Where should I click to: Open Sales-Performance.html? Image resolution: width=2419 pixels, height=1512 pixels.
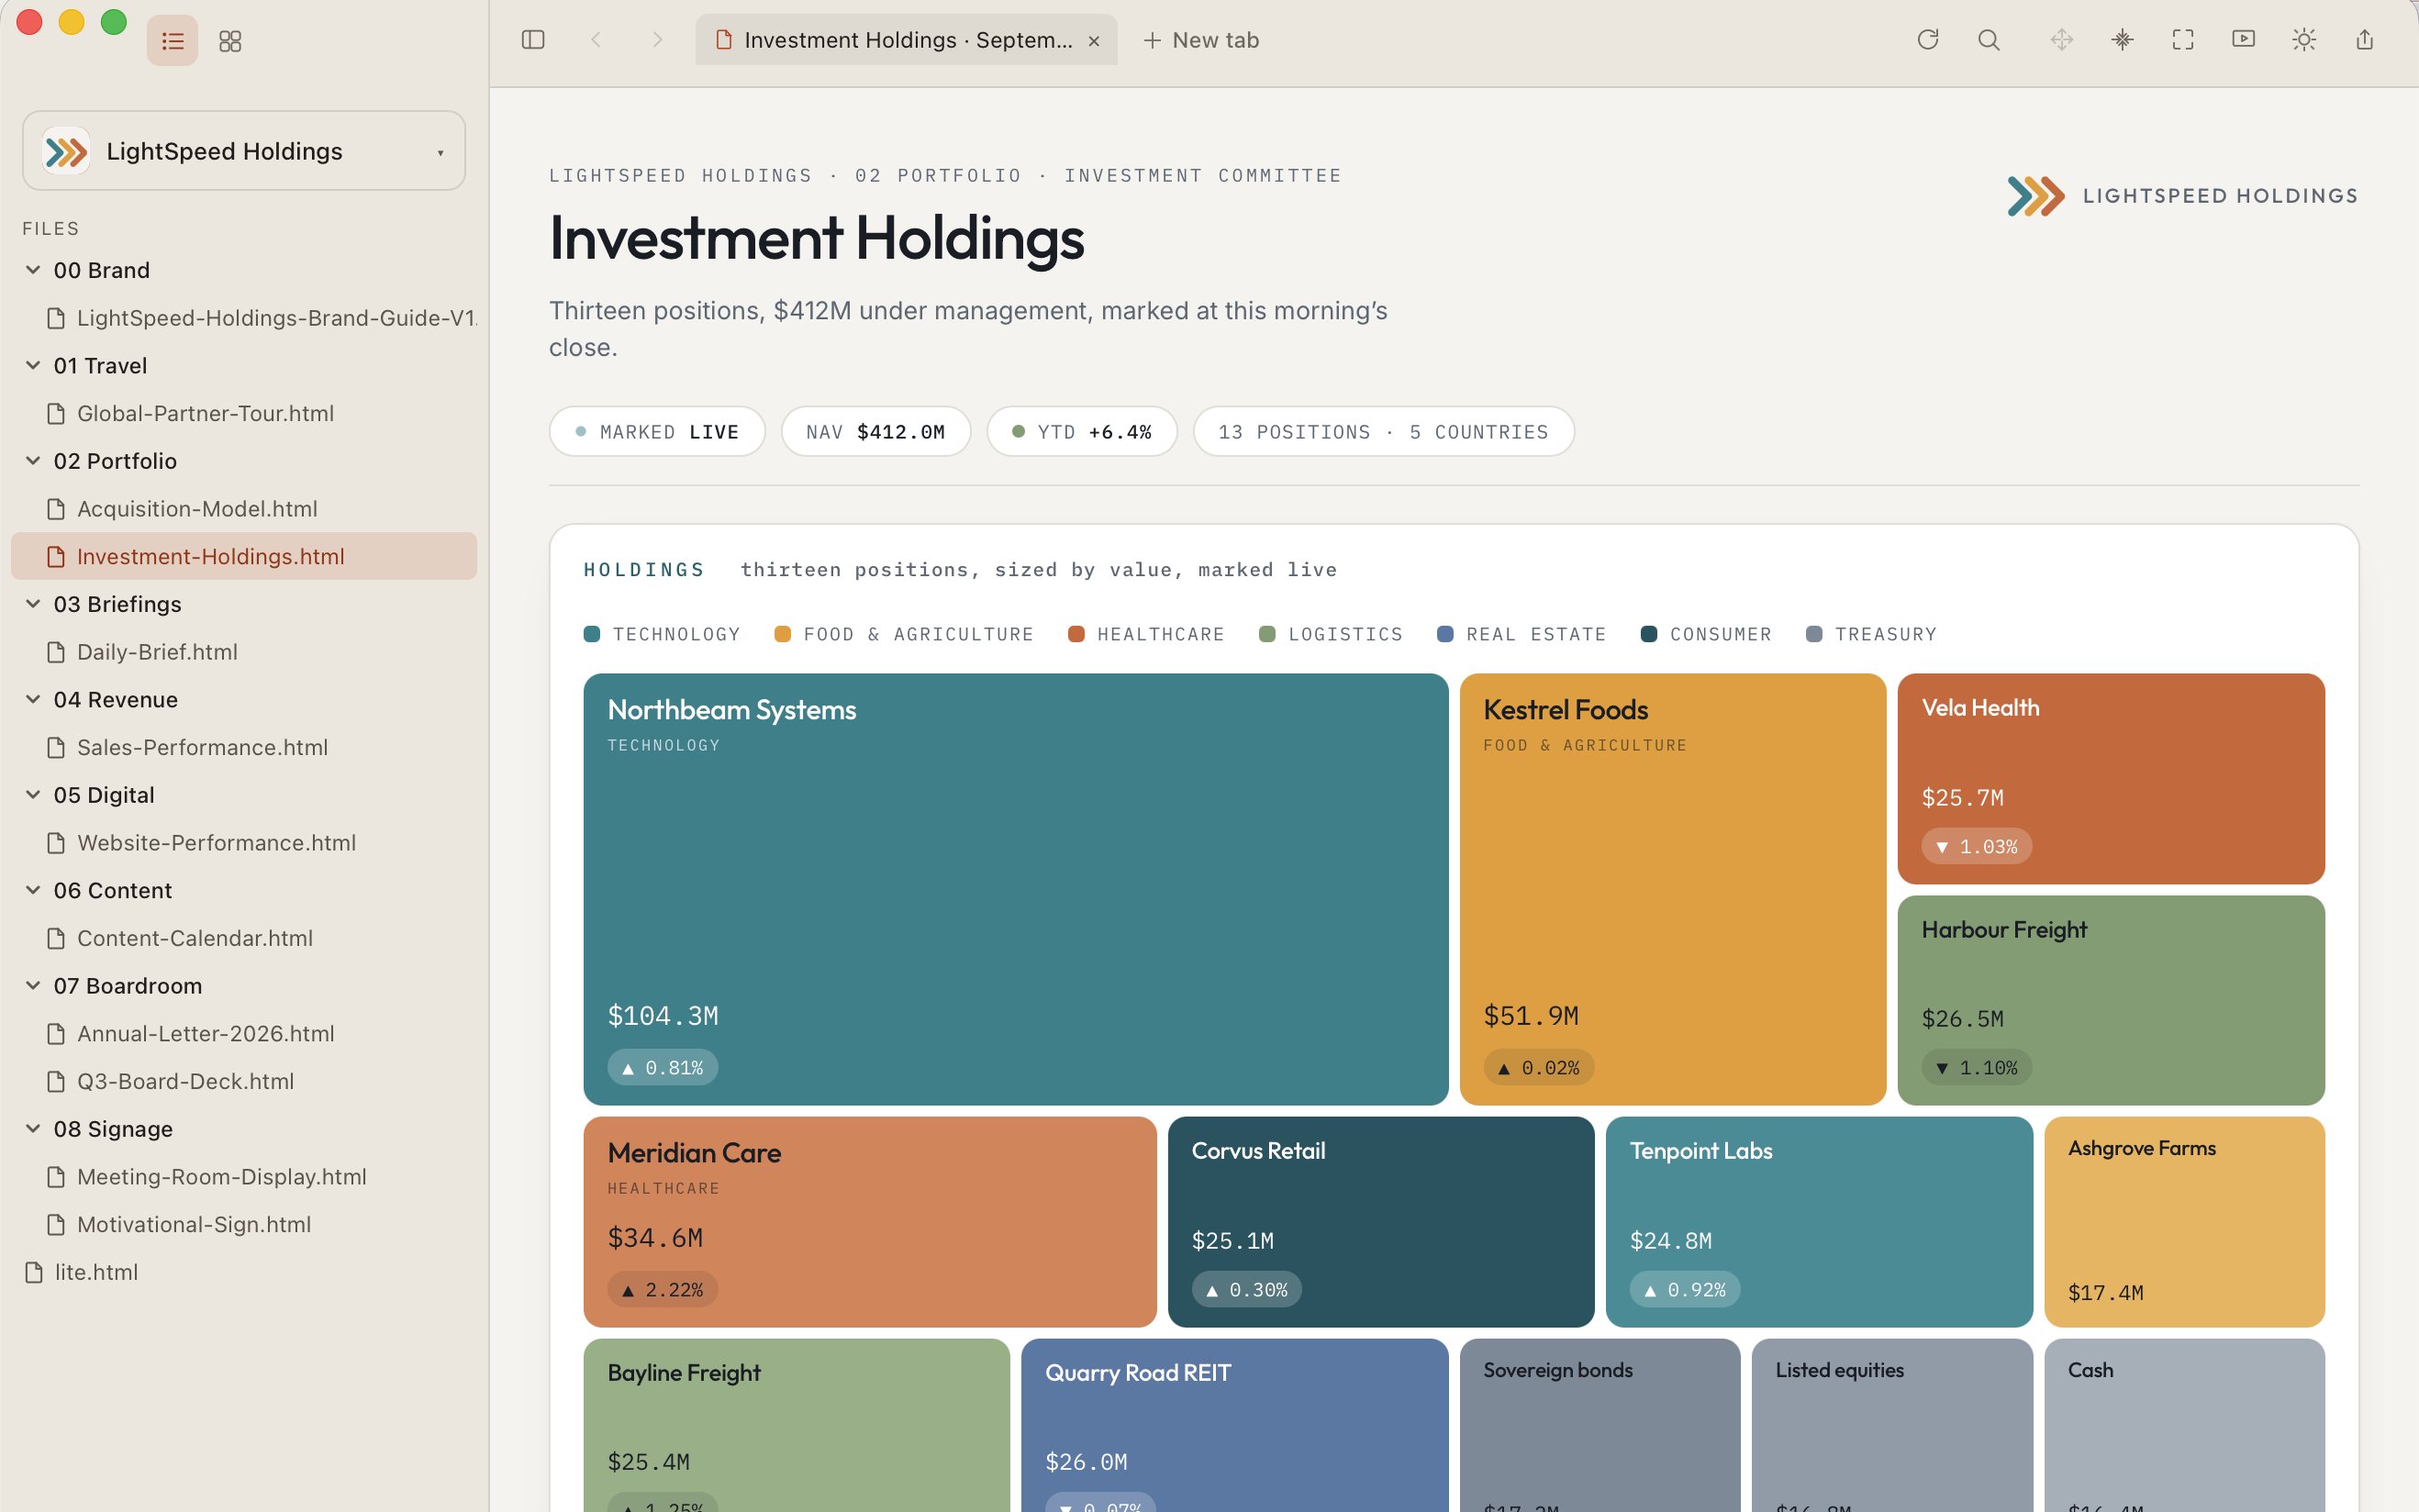(x=244, y=747)
